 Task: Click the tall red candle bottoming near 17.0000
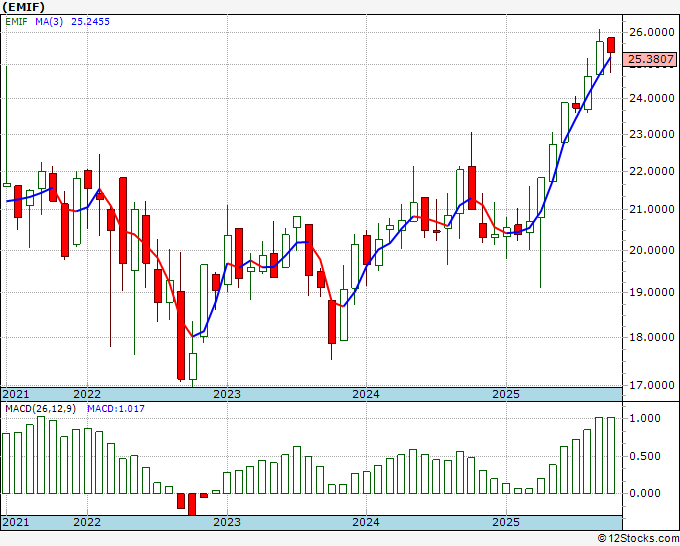pos(181,335)
